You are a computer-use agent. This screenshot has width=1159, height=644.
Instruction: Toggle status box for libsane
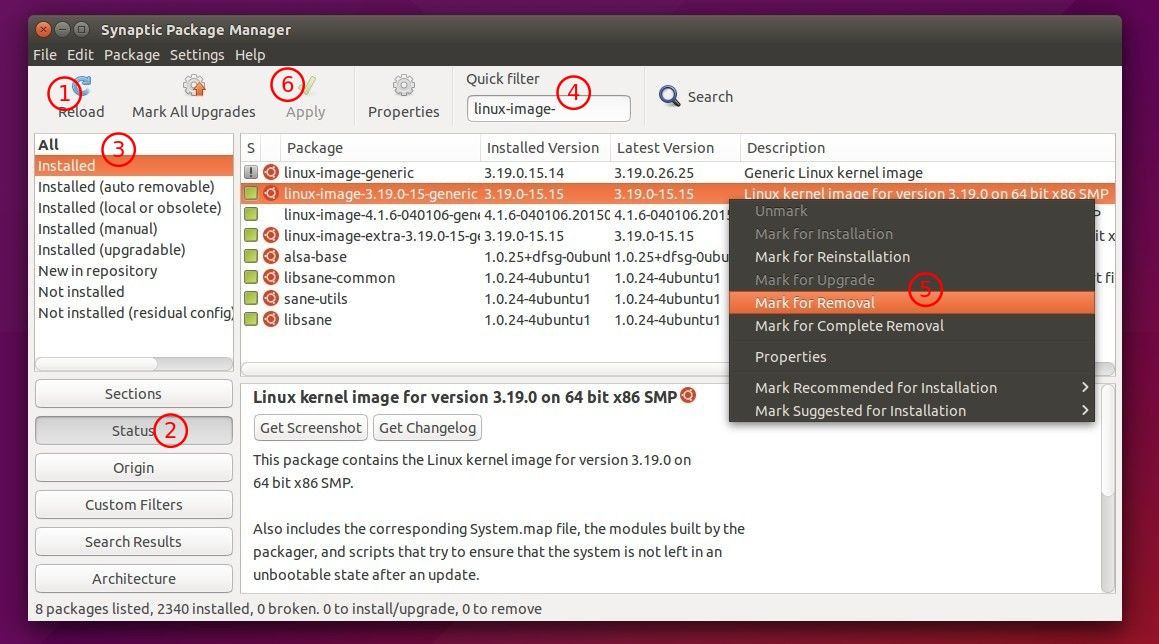pos(251,319)
